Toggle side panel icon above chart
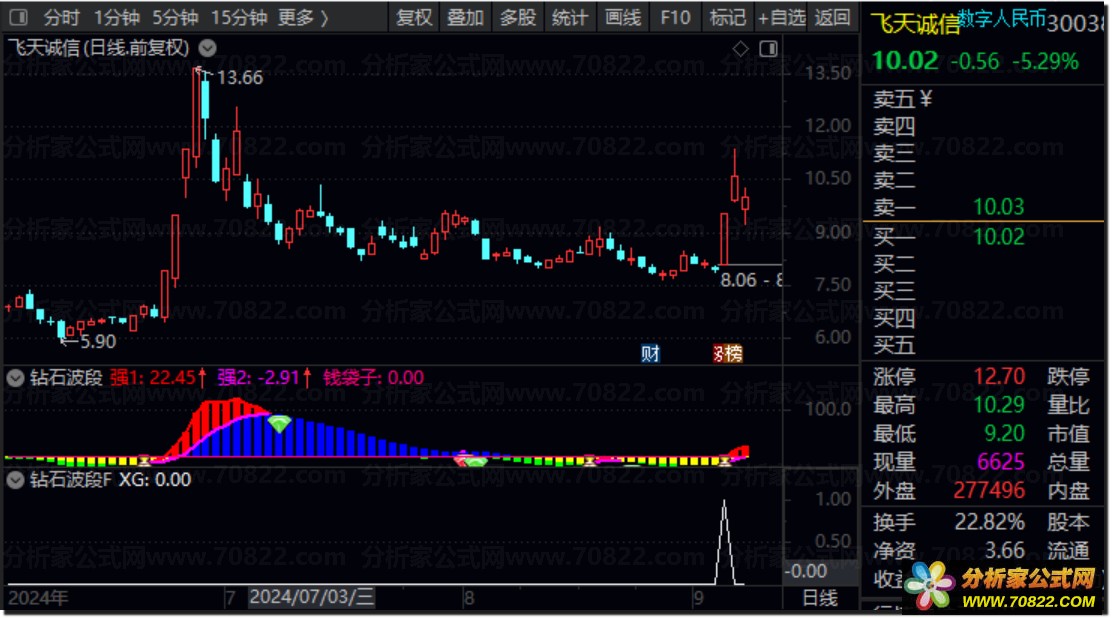Viewport: 1112px width, 618px height. coord(768,48)
